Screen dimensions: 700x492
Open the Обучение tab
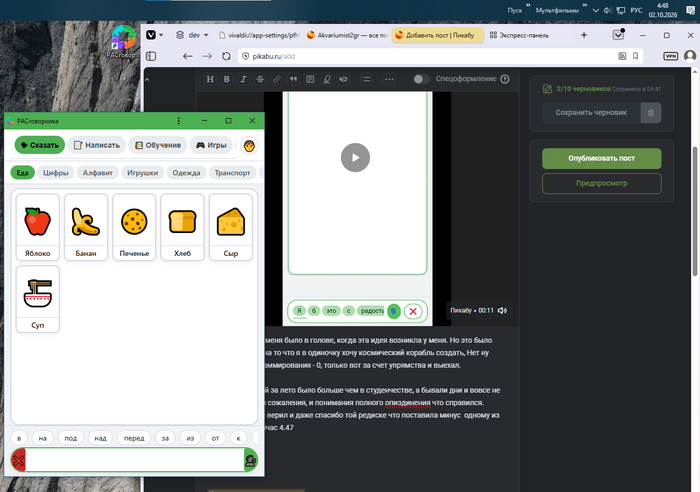point(158,145)
